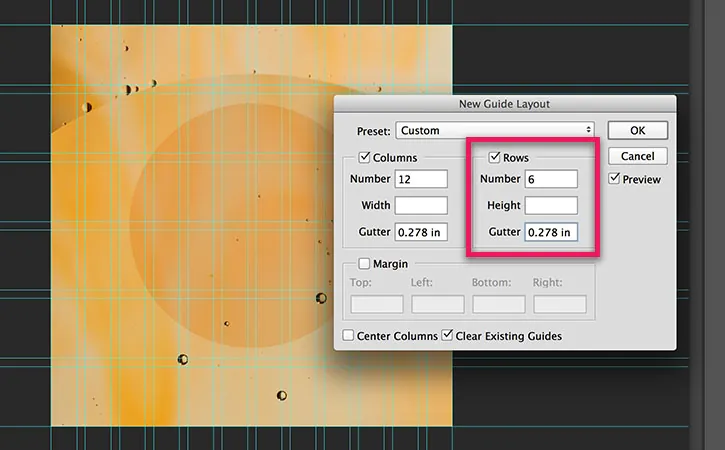Open the Preset dropdown showing Custom
Image resolution: width=725 pixels, height=450 pixels.
[495, 130]
